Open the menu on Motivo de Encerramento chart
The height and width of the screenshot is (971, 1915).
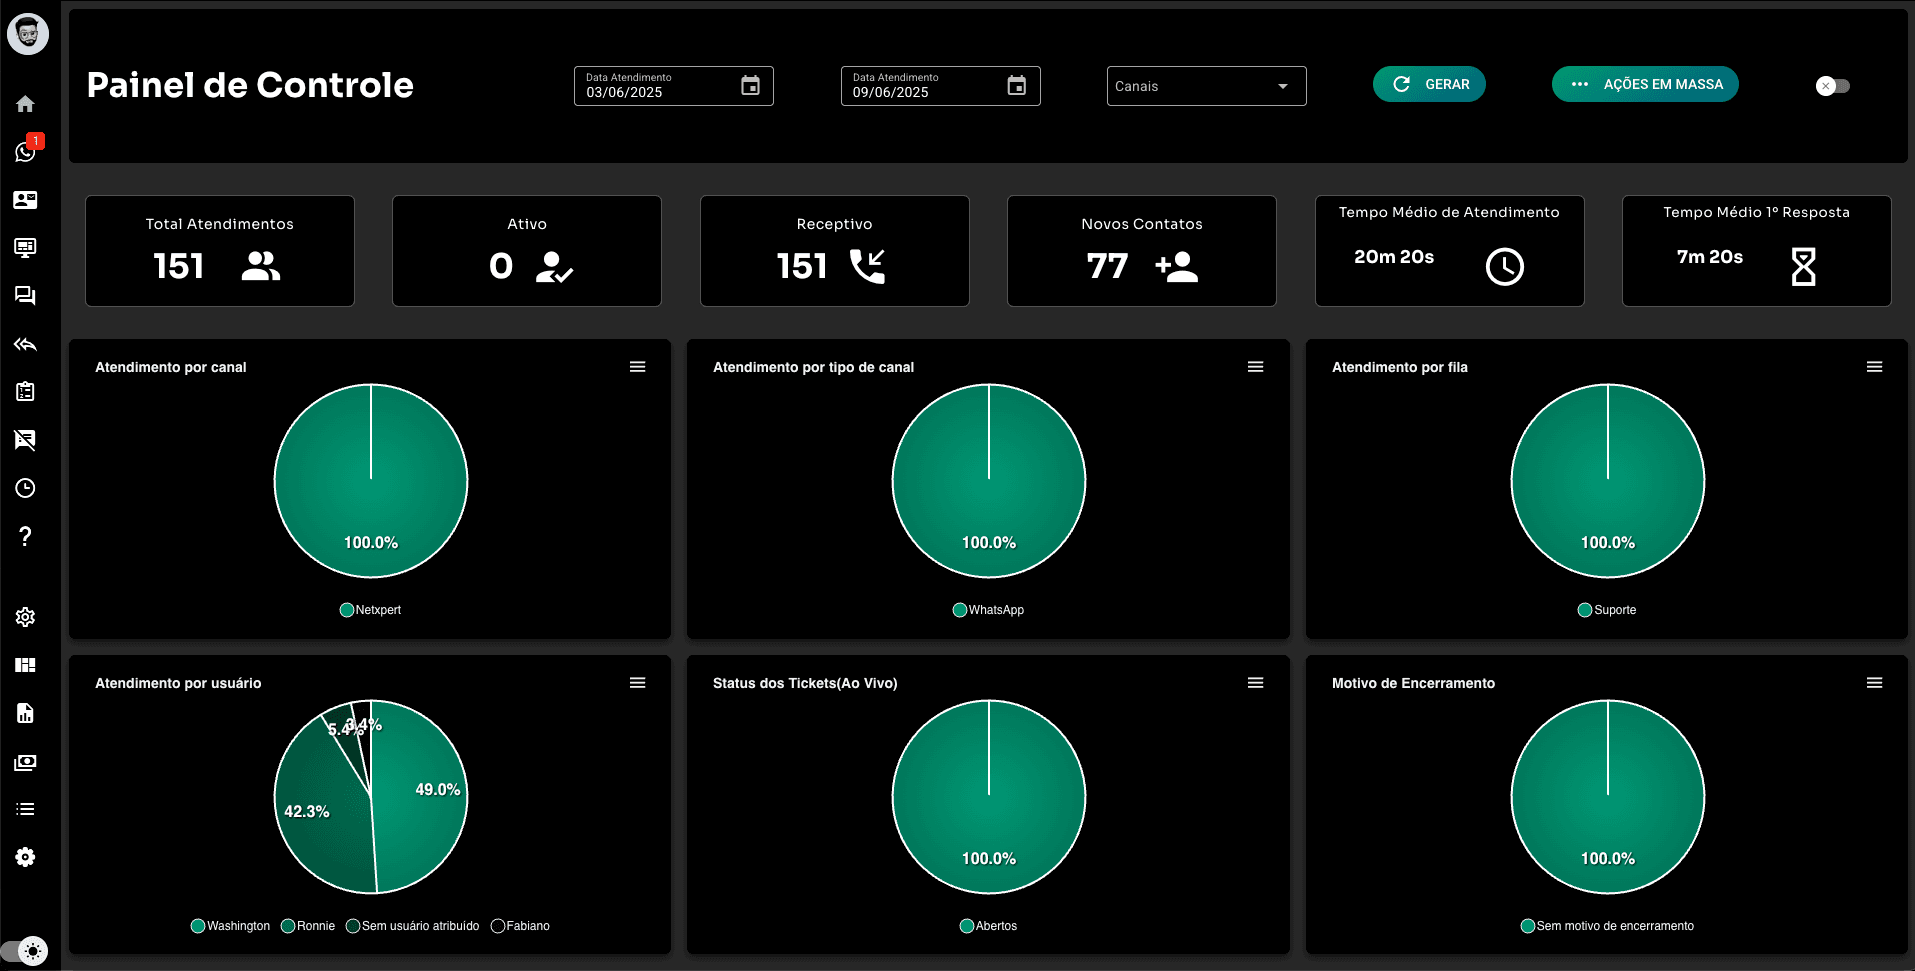pos(1873,682)
